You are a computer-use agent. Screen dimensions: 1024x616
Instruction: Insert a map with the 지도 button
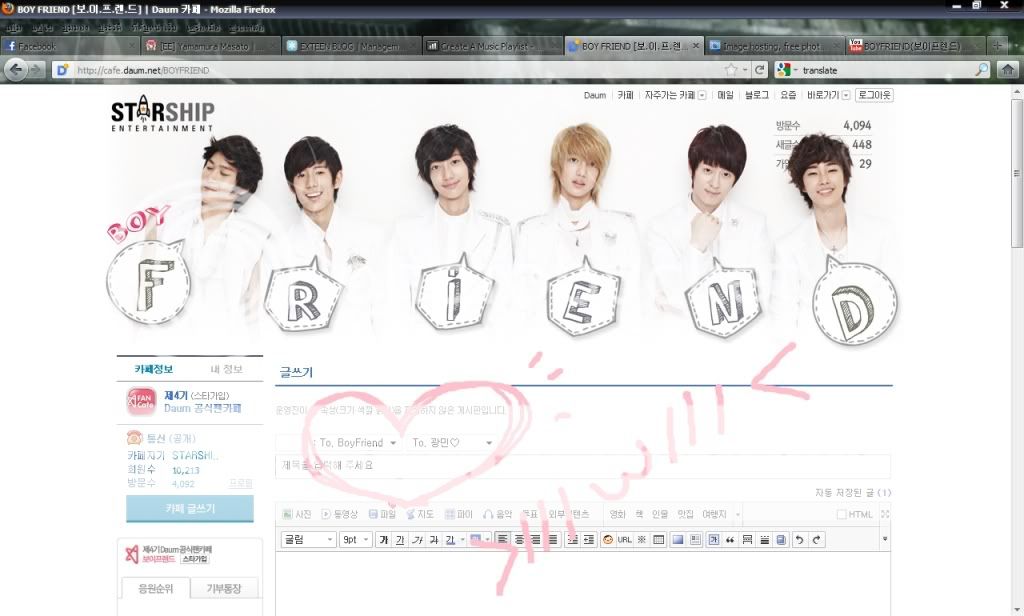point(420,514)
